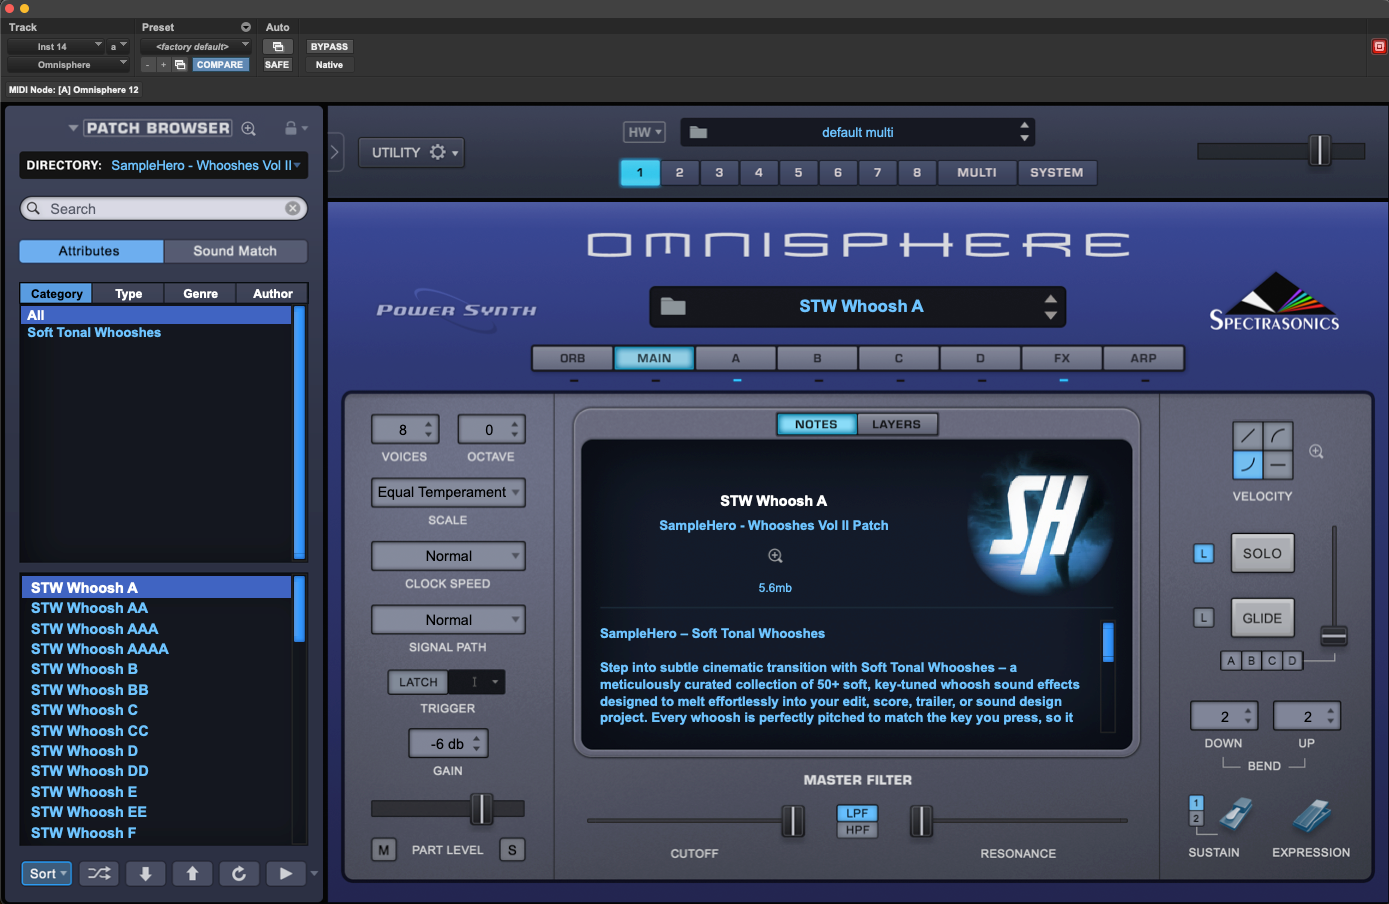Open the UTILITY dropdown menu

pyautogui.click(x=411, y=153)
